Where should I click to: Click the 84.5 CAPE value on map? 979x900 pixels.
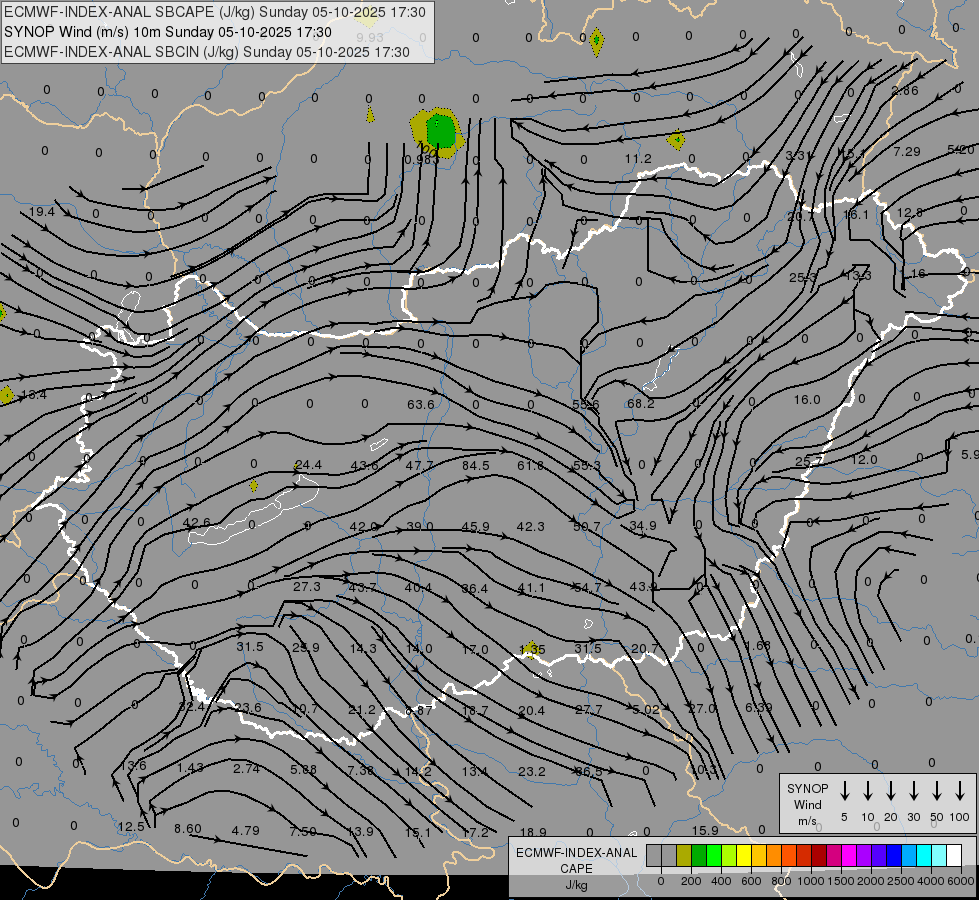coord(475,465)
